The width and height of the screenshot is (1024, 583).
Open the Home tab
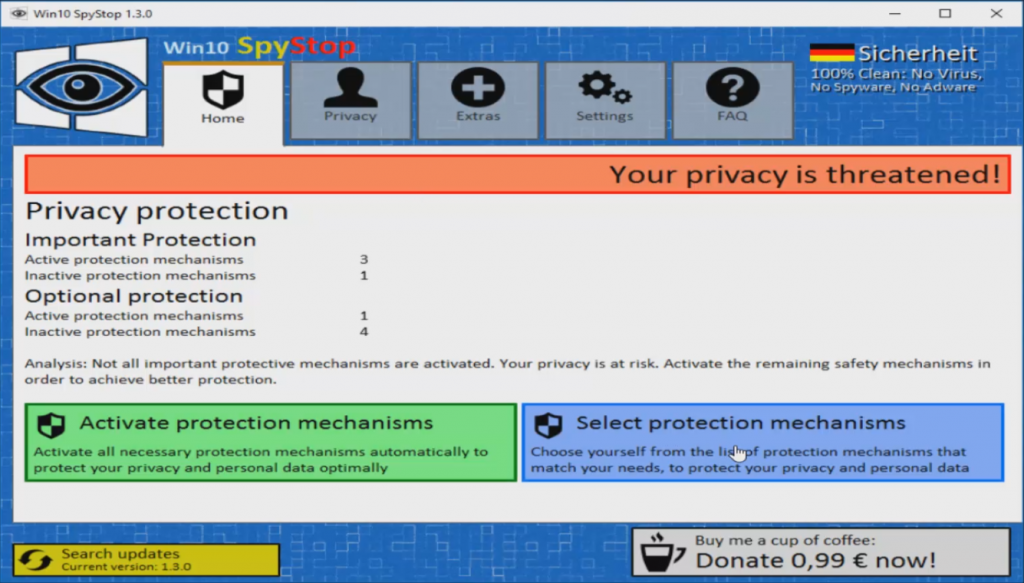tap(223, 103)
